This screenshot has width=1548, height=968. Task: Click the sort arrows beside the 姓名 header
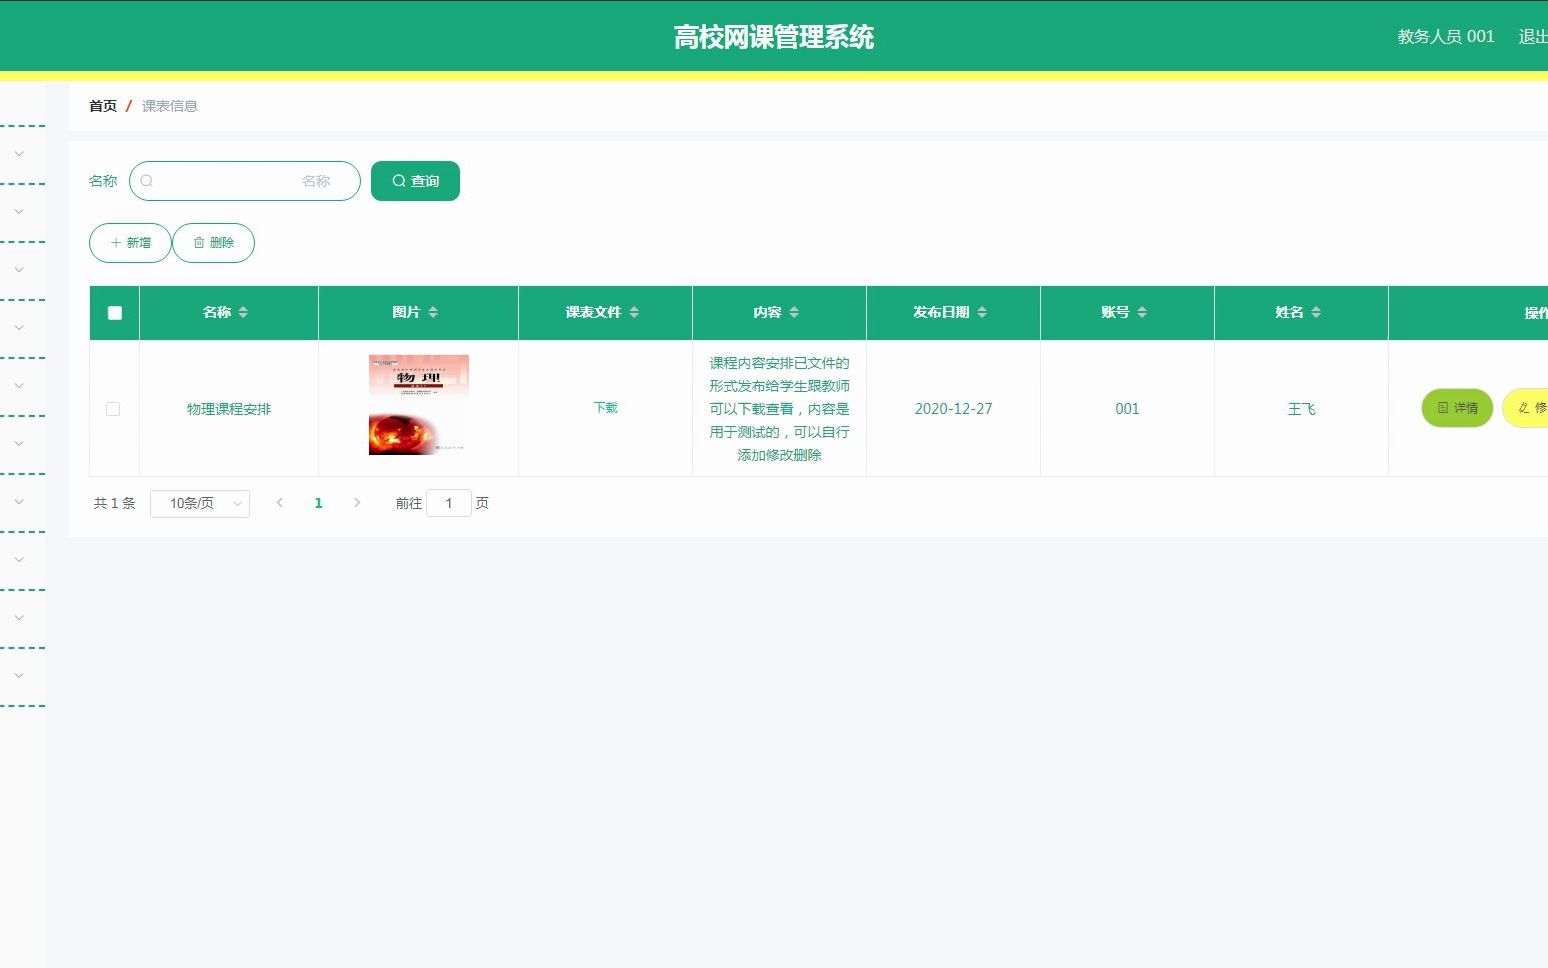point(1318,312)
